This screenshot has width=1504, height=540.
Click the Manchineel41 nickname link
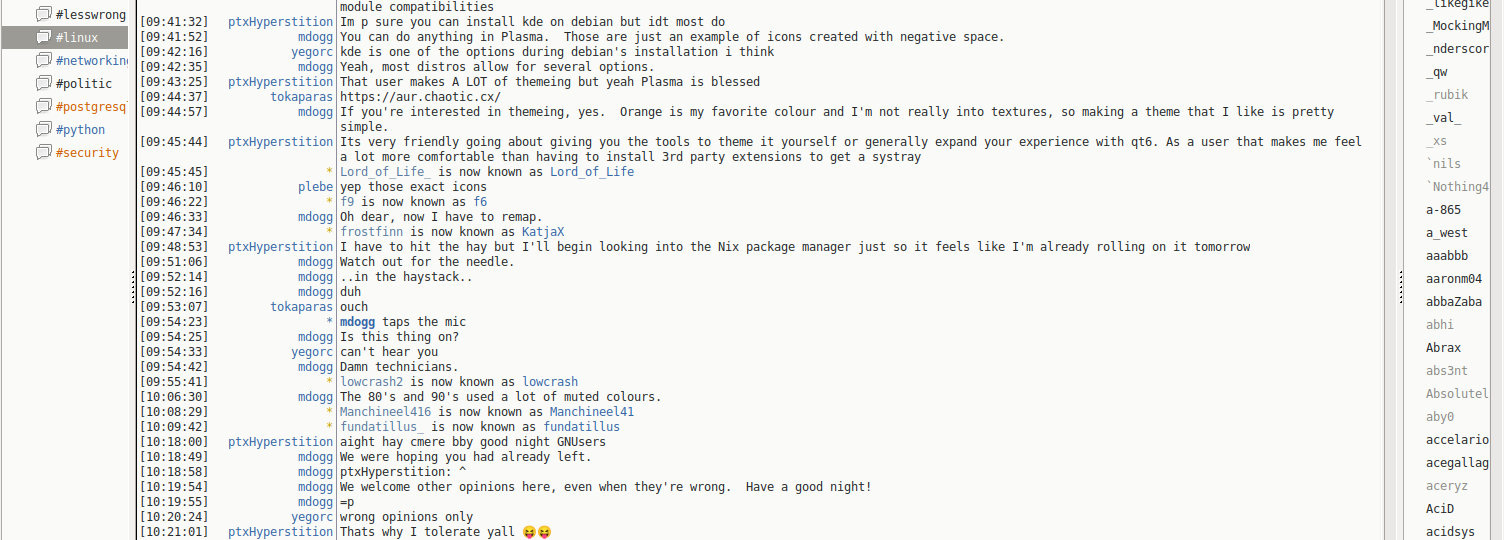pos(591,412)
